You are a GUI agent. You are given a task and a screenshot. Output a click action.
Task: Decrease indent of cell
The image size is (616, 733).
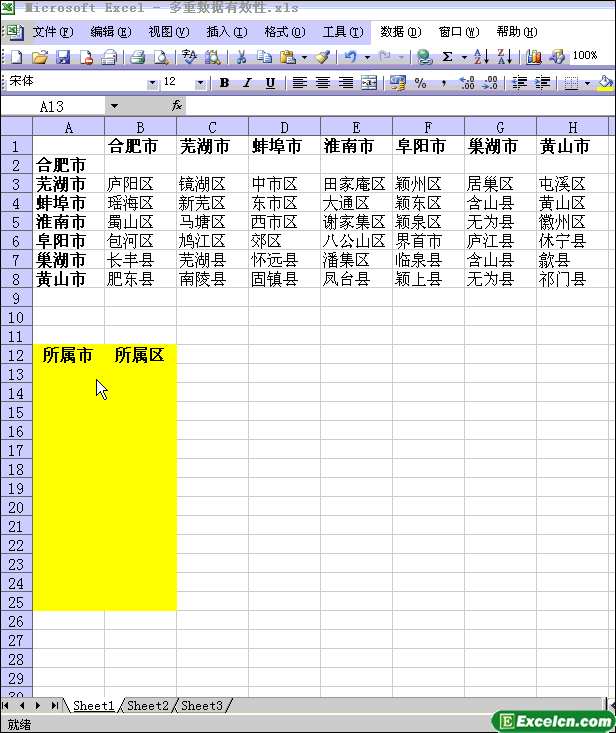pos(519,83)
